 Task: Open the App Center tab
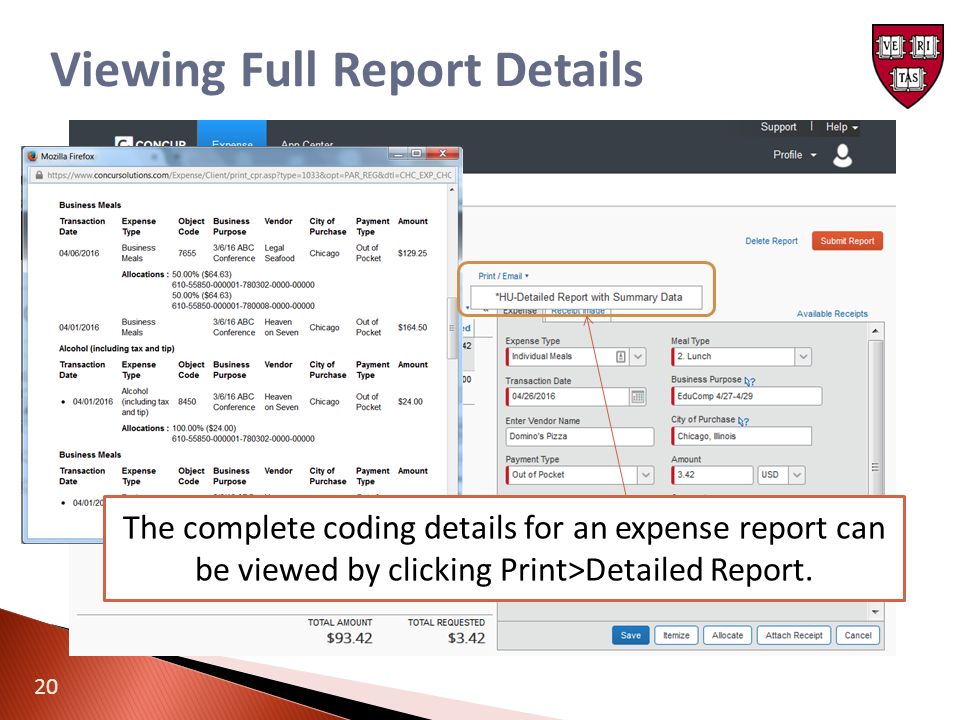click(307, 144)
